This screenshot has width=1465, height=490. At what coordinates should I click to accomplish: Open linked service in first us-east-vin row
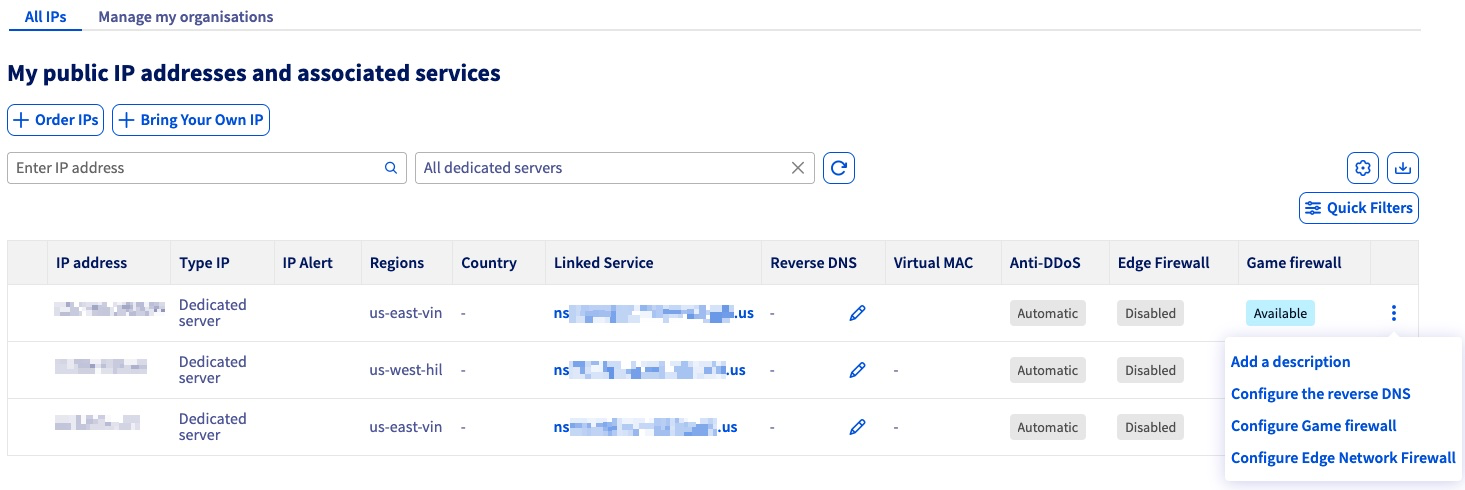pyautogui.click(x=654, y=313)
